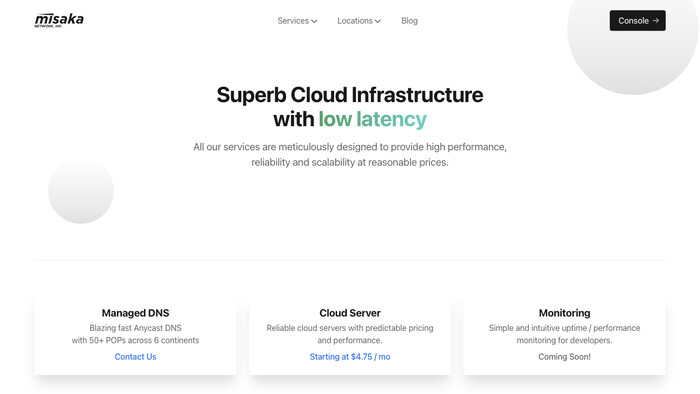Select the Managed DNS card heading
This screenshot has height=394, width=700.
click(135, 313)
